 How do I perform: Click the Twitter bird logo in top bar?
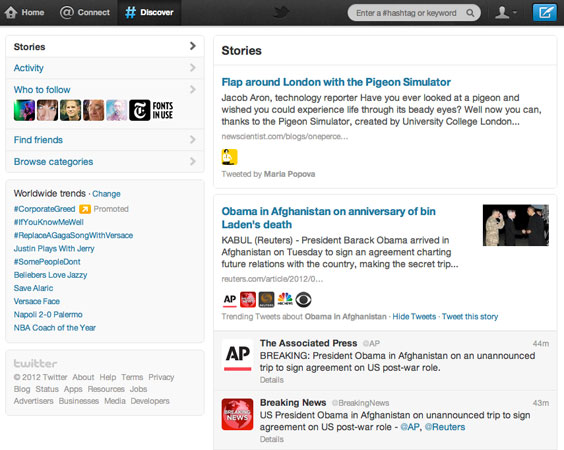[282, 13]
